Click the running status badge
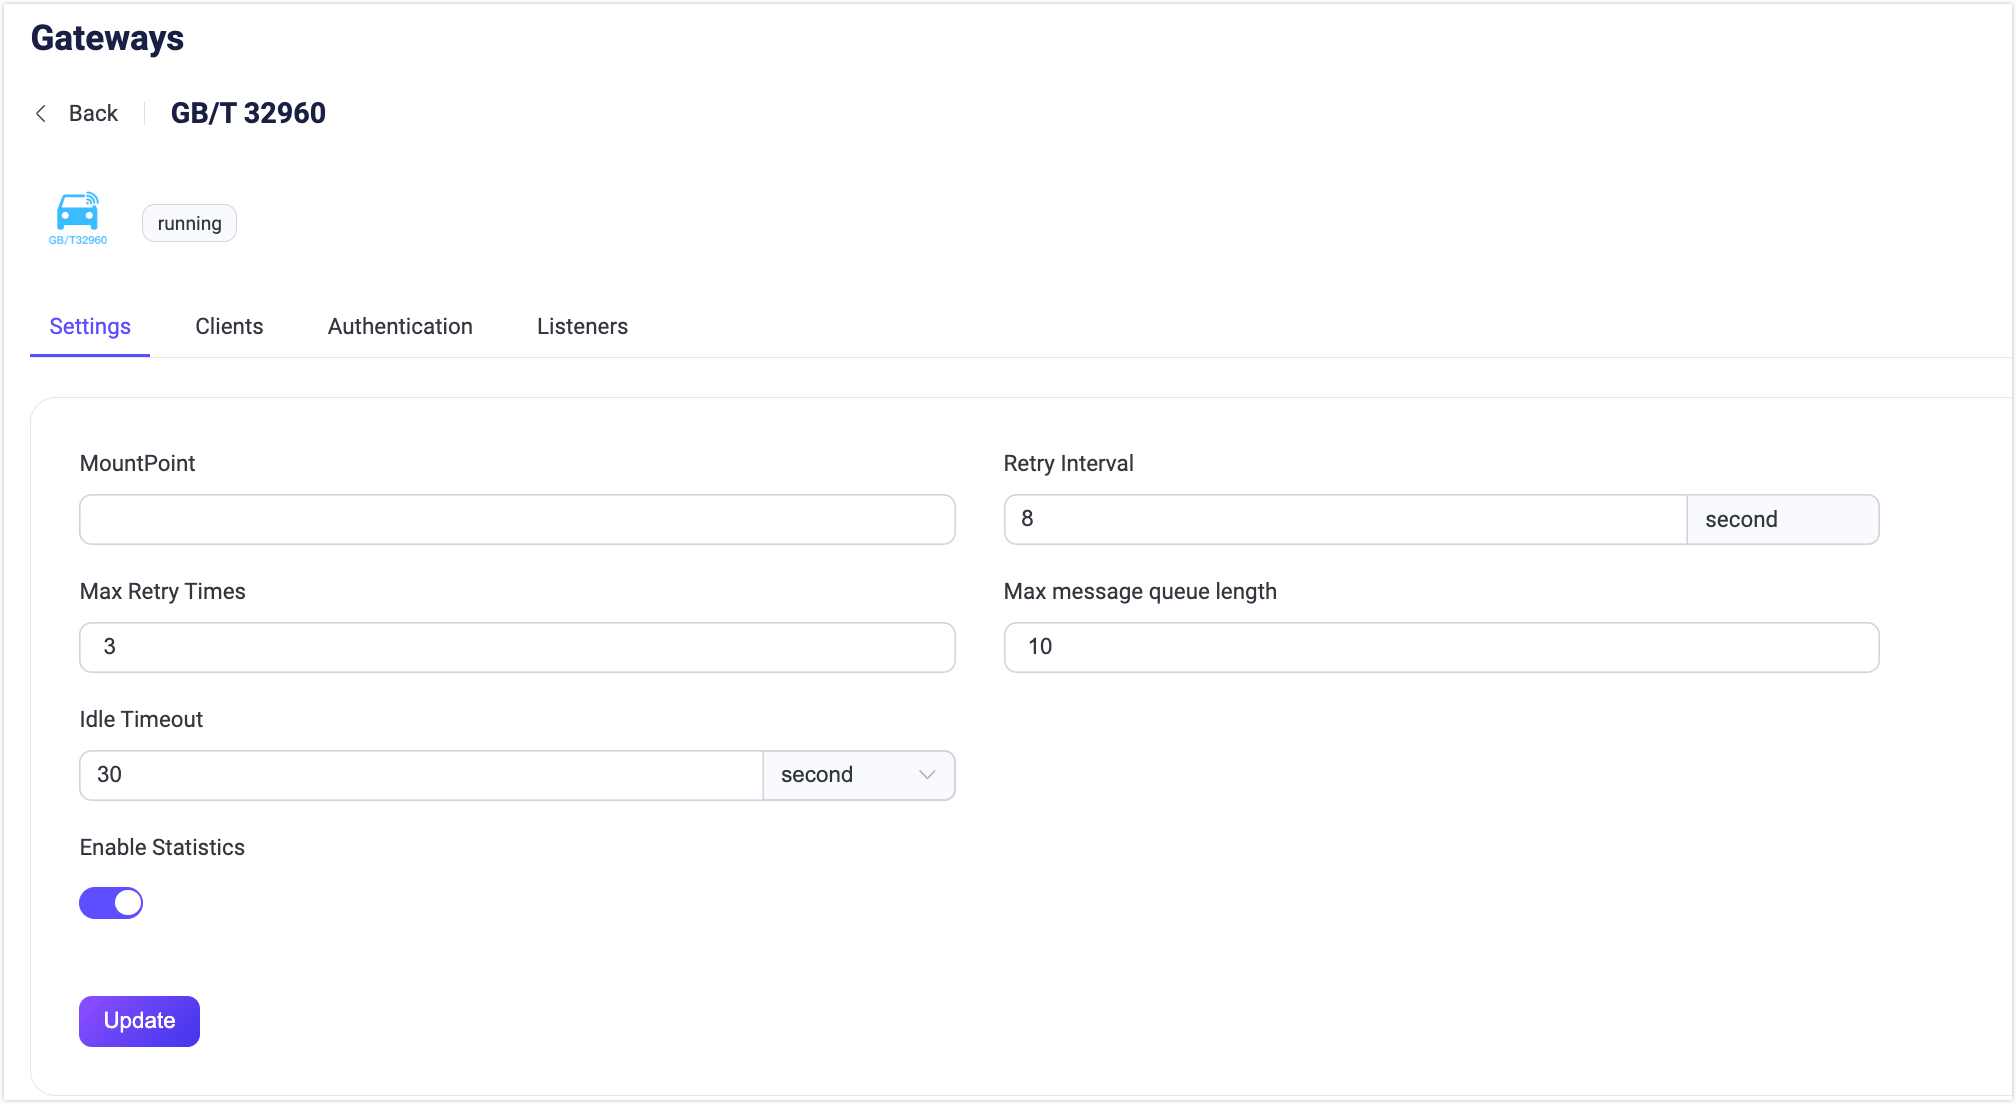The height and width of the screenshot is (1104, 2016). (189, 222)
